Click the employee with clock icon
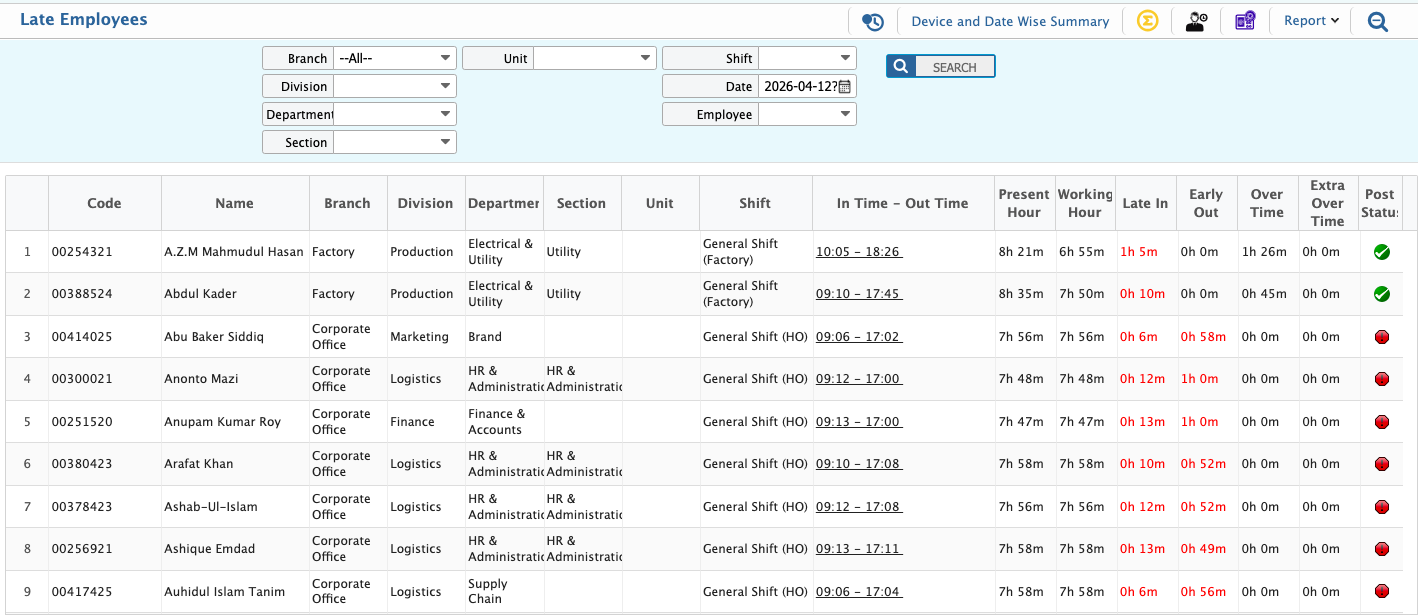The width and height of the screenshot is (1418, 615). pyautogui.click(x=1196, y=21)
